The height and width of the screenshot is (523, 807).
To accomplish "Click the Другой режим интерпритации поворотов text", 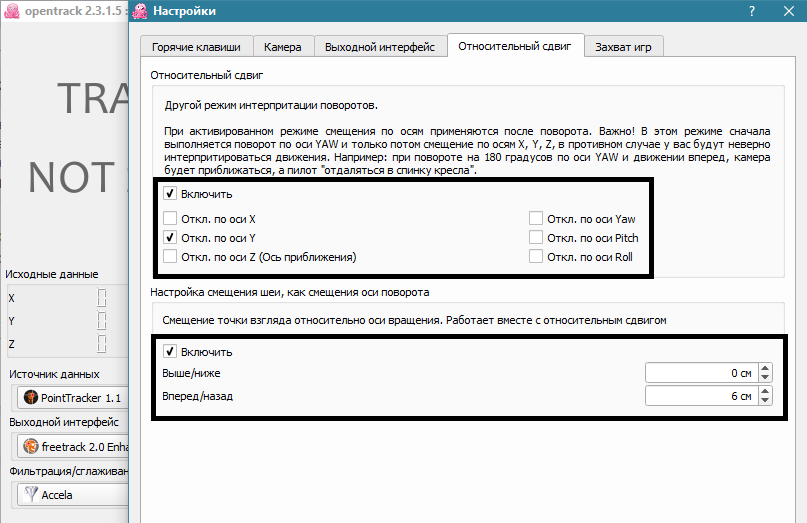I will point(271,106).
